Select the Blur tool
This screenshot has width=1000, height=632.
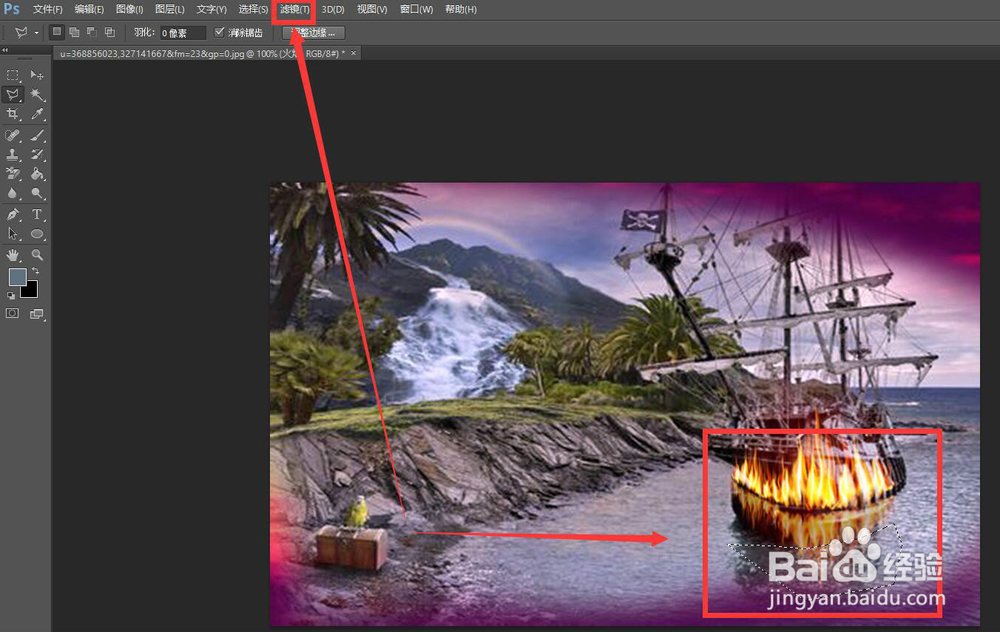coord(12,193)
